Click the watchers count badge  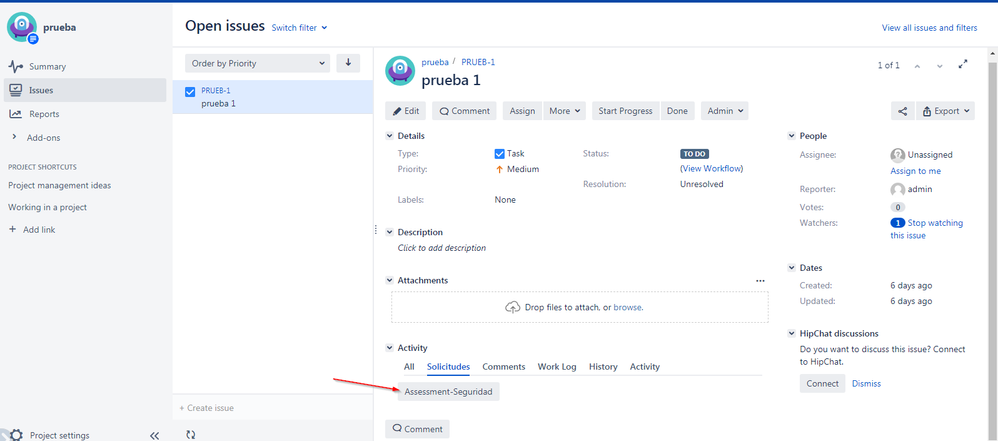pyautogui.click(x=897, y=223)
